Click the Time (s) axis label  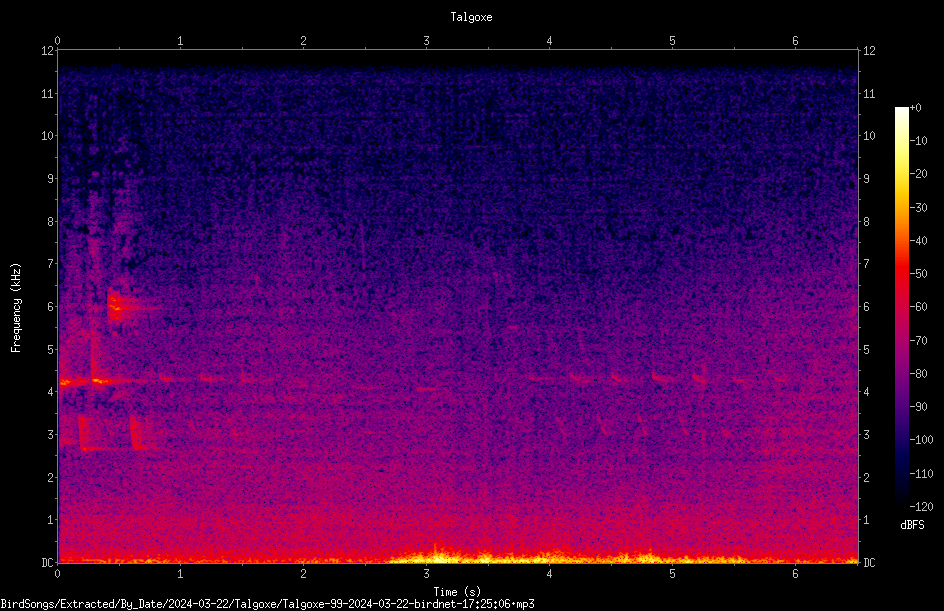click(457, 592)
